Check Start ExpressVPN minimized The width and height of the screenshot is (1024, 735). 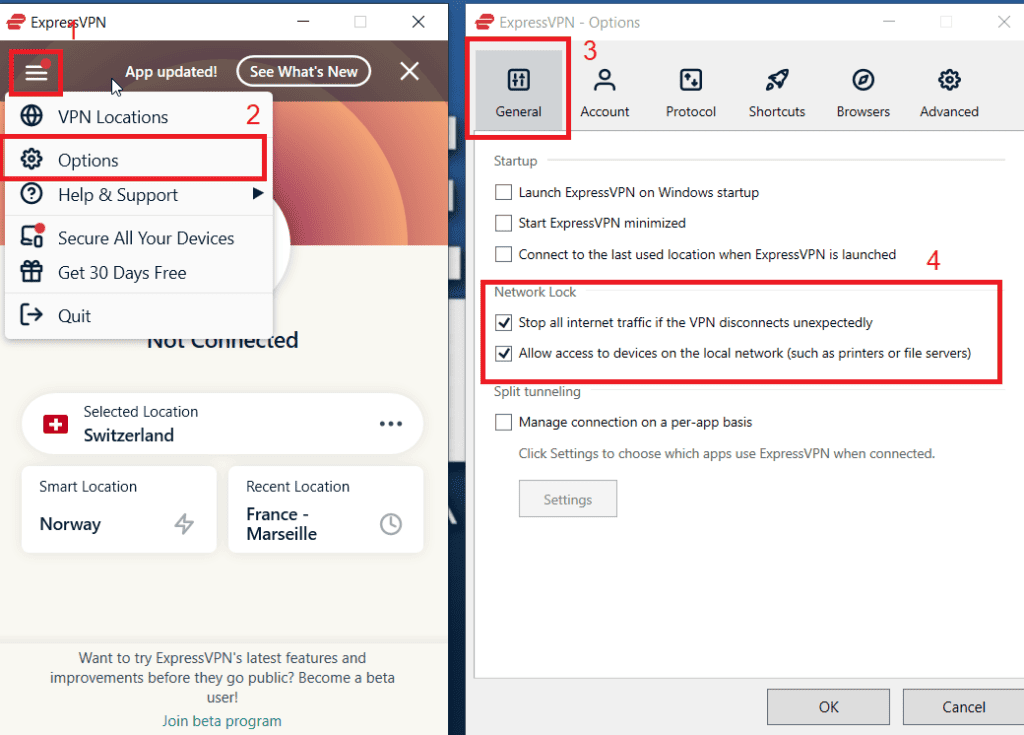(x=503, y=223)
